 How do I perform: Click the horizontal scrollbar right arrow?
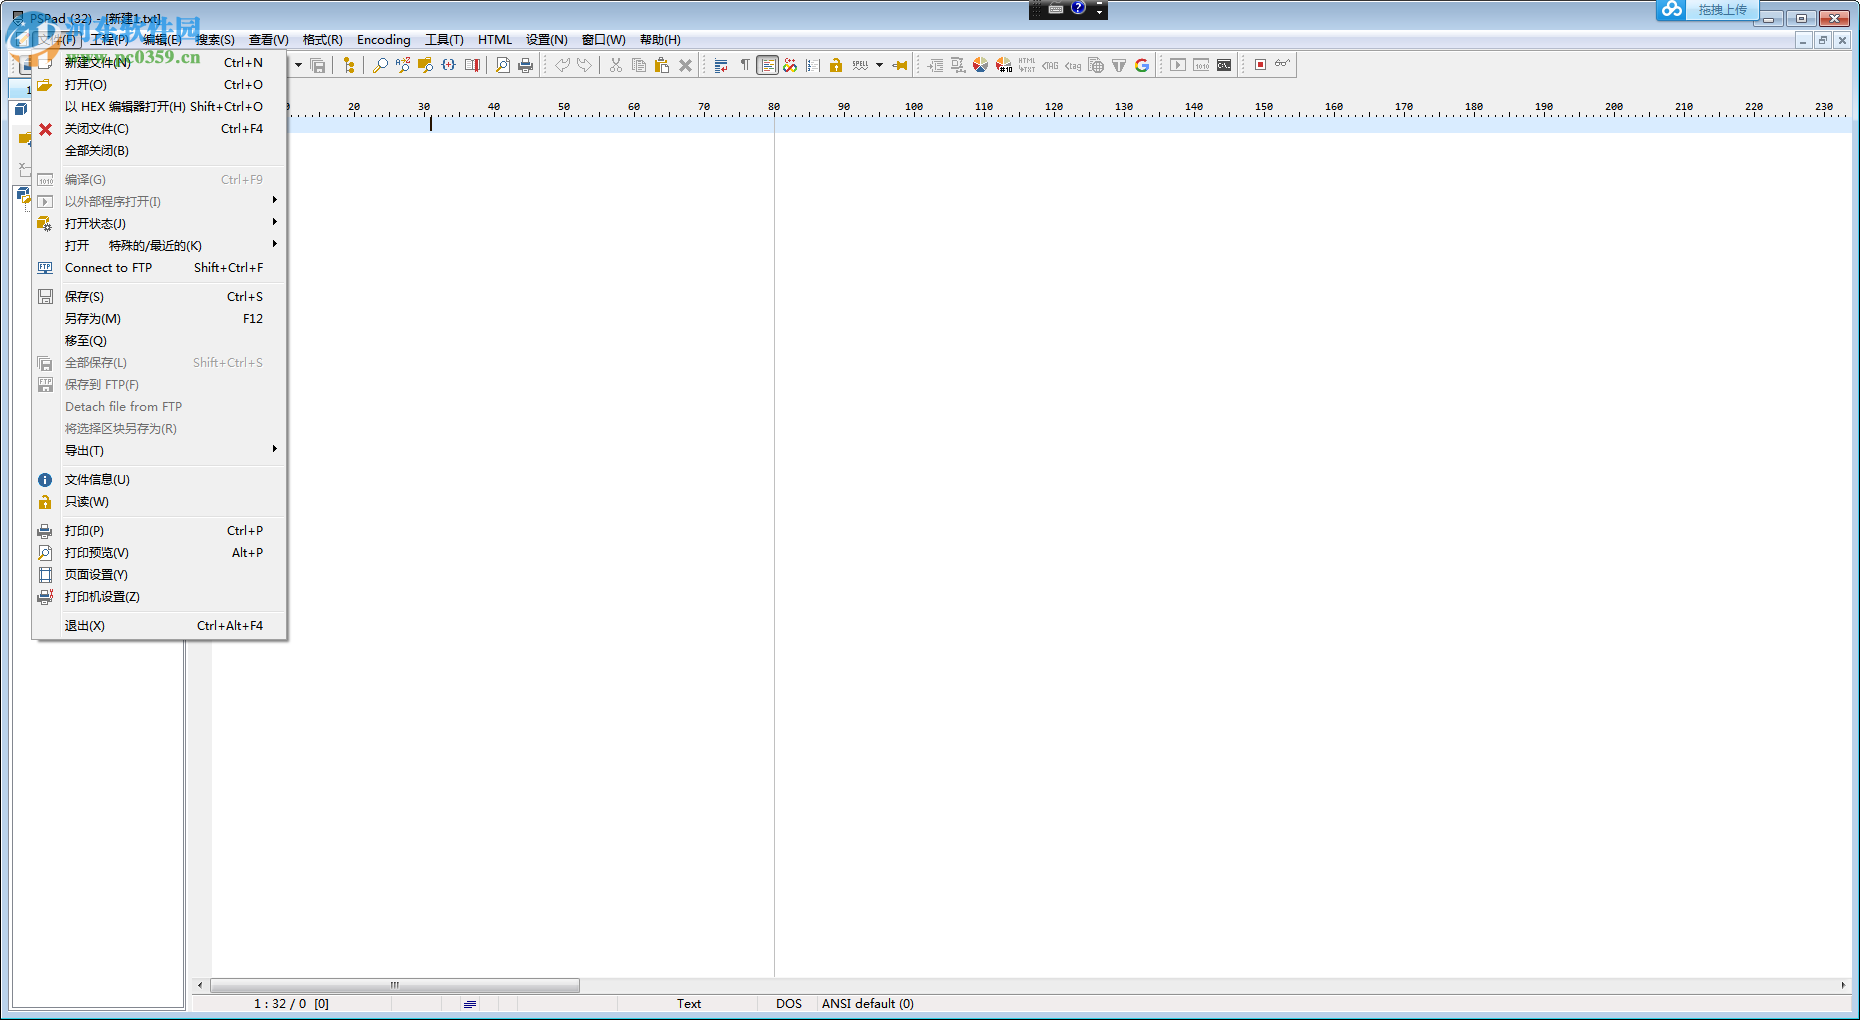pyautogui.click(x=1843, y=985)
